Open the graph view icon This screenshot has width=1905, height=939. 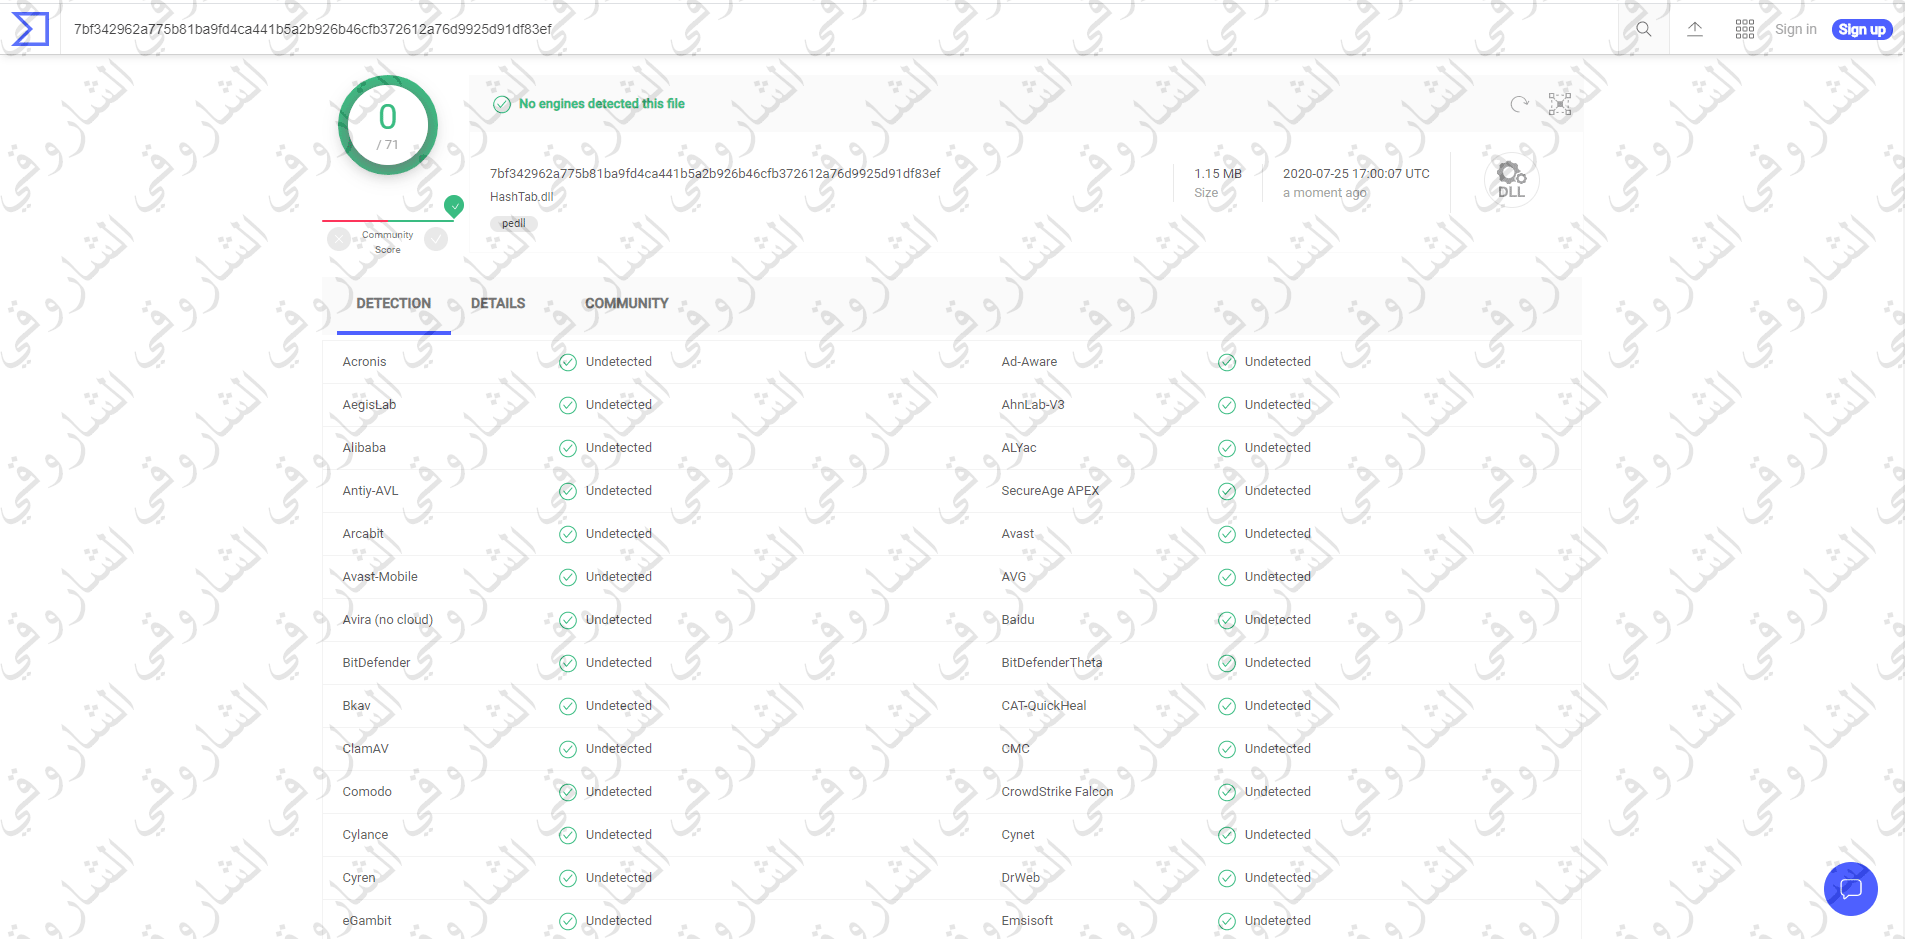point(1560,104)
